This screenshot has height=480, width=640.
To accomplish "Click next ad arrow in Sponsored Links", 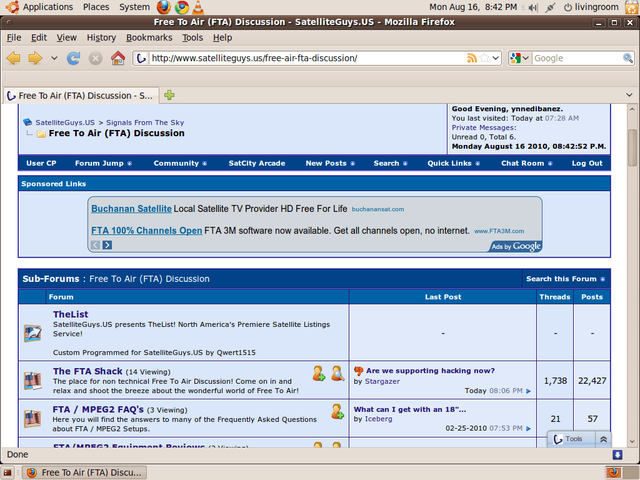I will (x=107, y=245).
